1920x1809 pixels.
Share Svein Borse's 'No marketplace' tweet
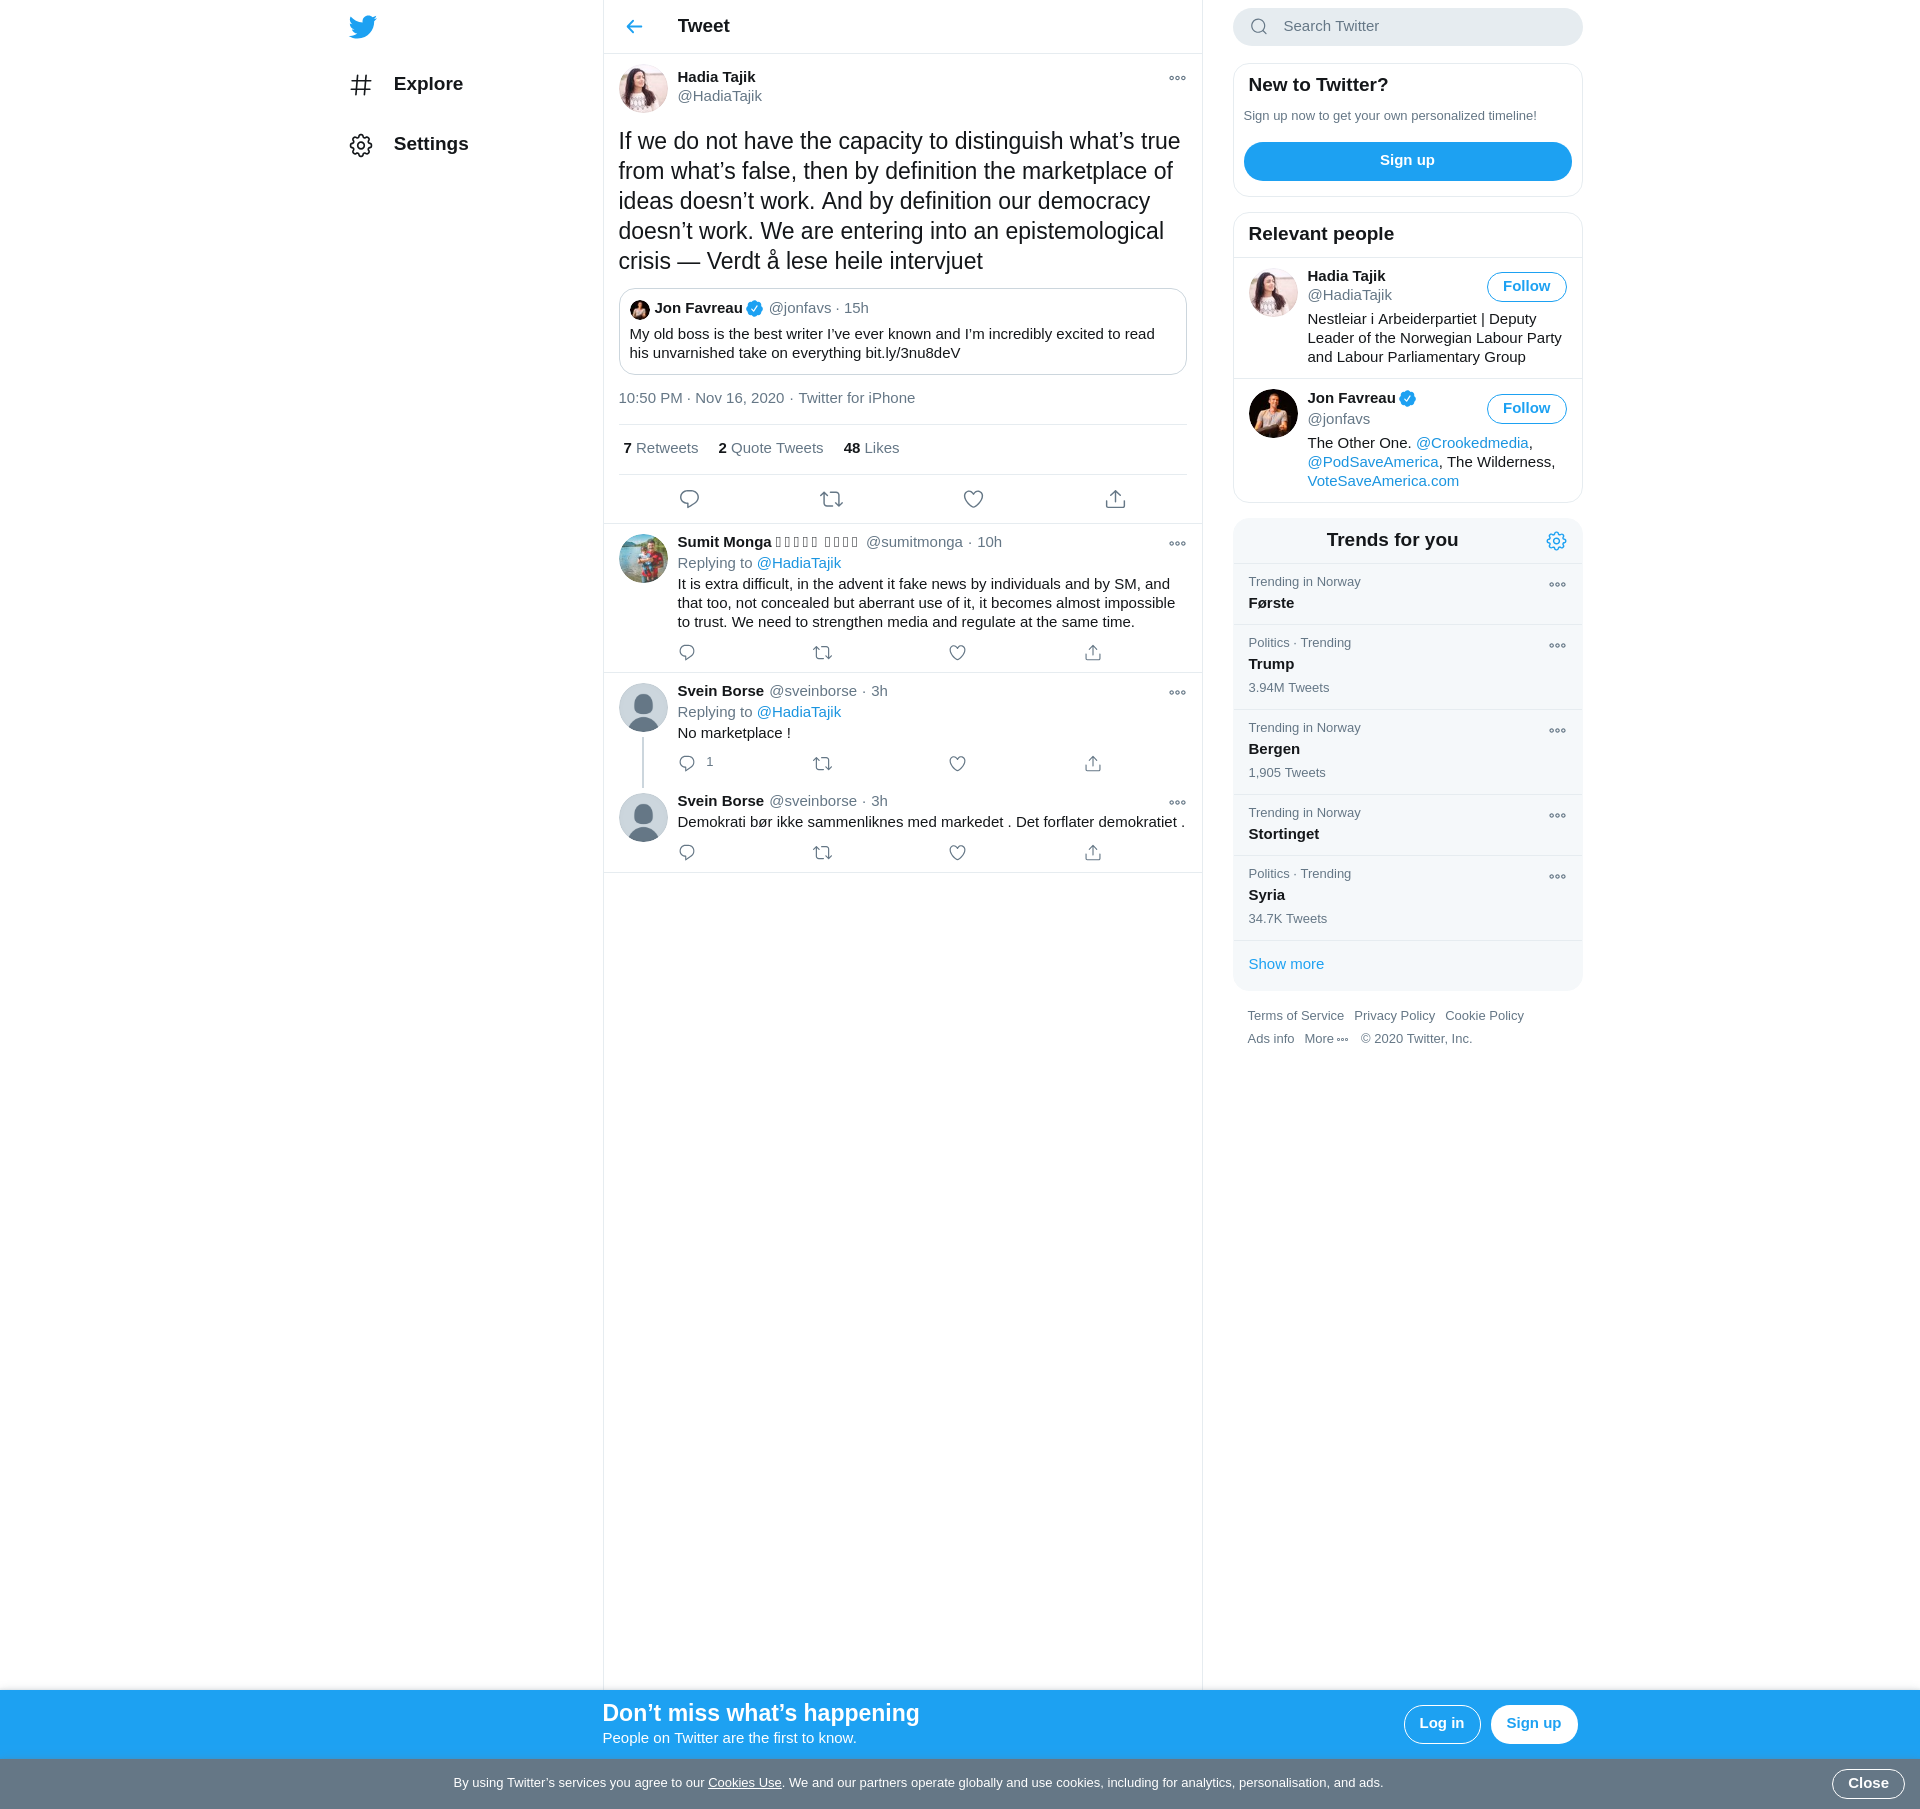(x=1093, y=764)
